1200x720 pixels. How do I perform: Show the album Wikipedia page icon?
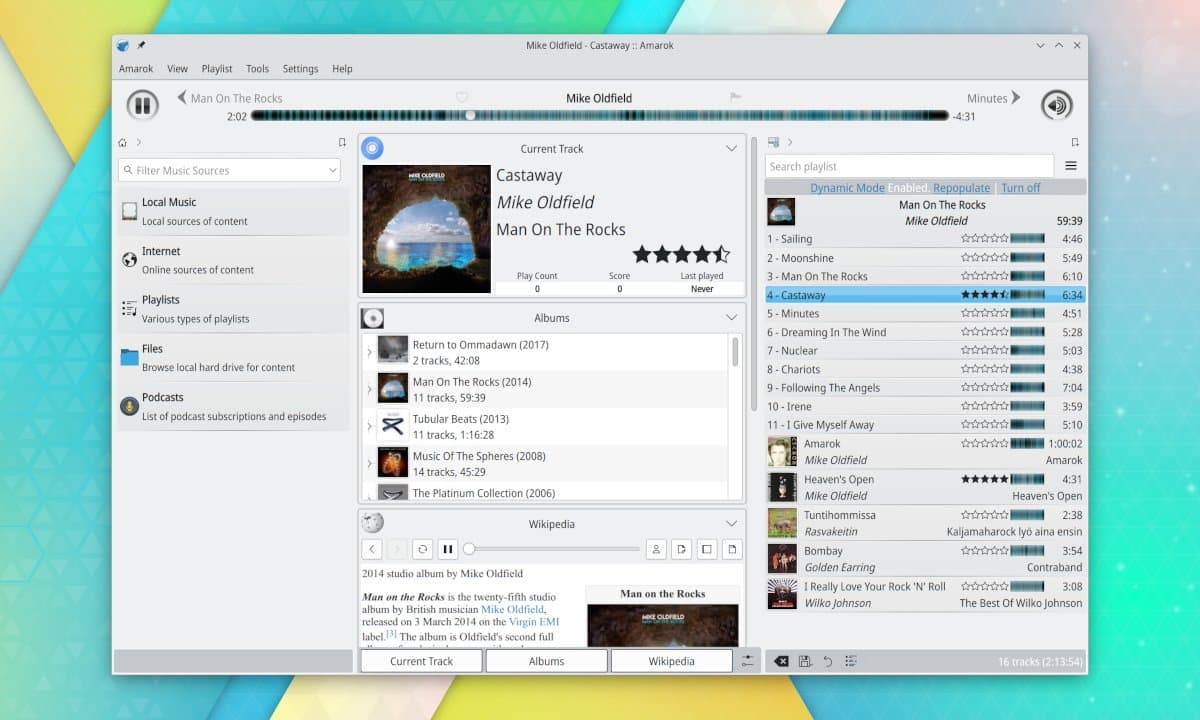[x=705, y=549]
